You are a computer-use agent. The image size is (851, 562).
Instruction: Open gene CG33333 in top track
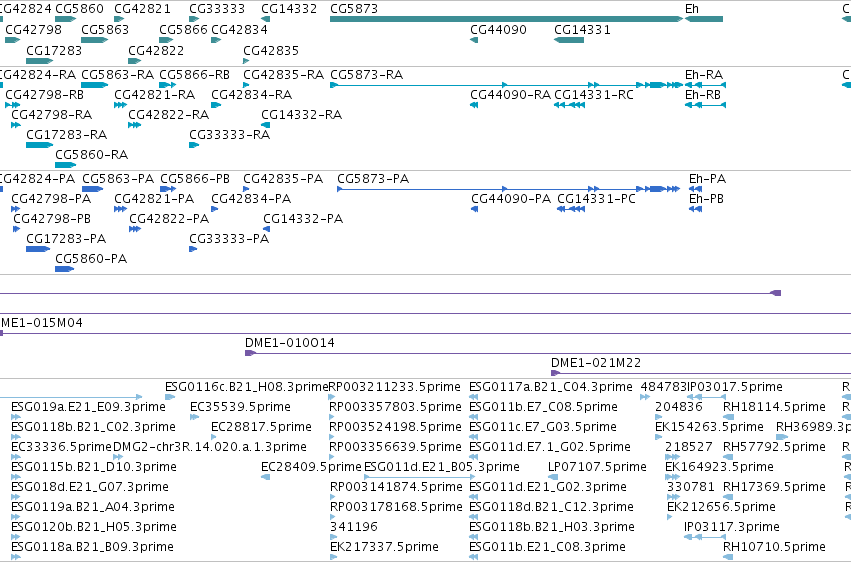coord(217,9)
